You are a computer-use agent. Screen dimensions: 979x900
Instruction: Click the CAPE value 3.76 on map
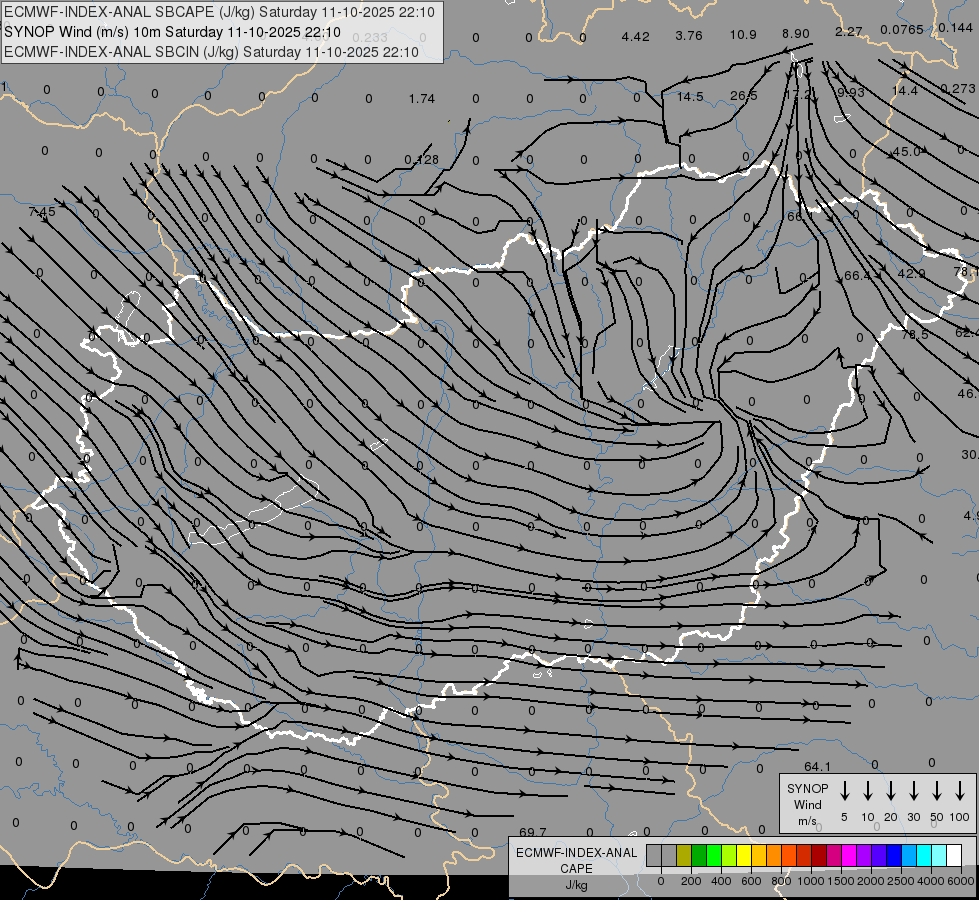[689, 36]
